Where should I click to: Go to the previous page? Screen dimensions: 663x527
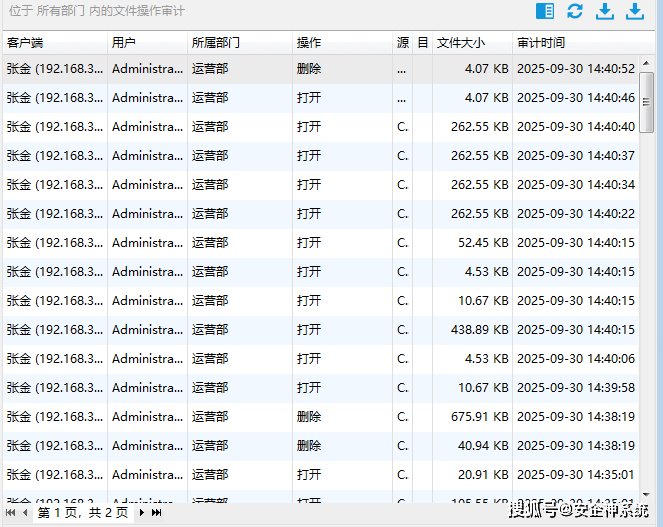click(x=25, y=513)
